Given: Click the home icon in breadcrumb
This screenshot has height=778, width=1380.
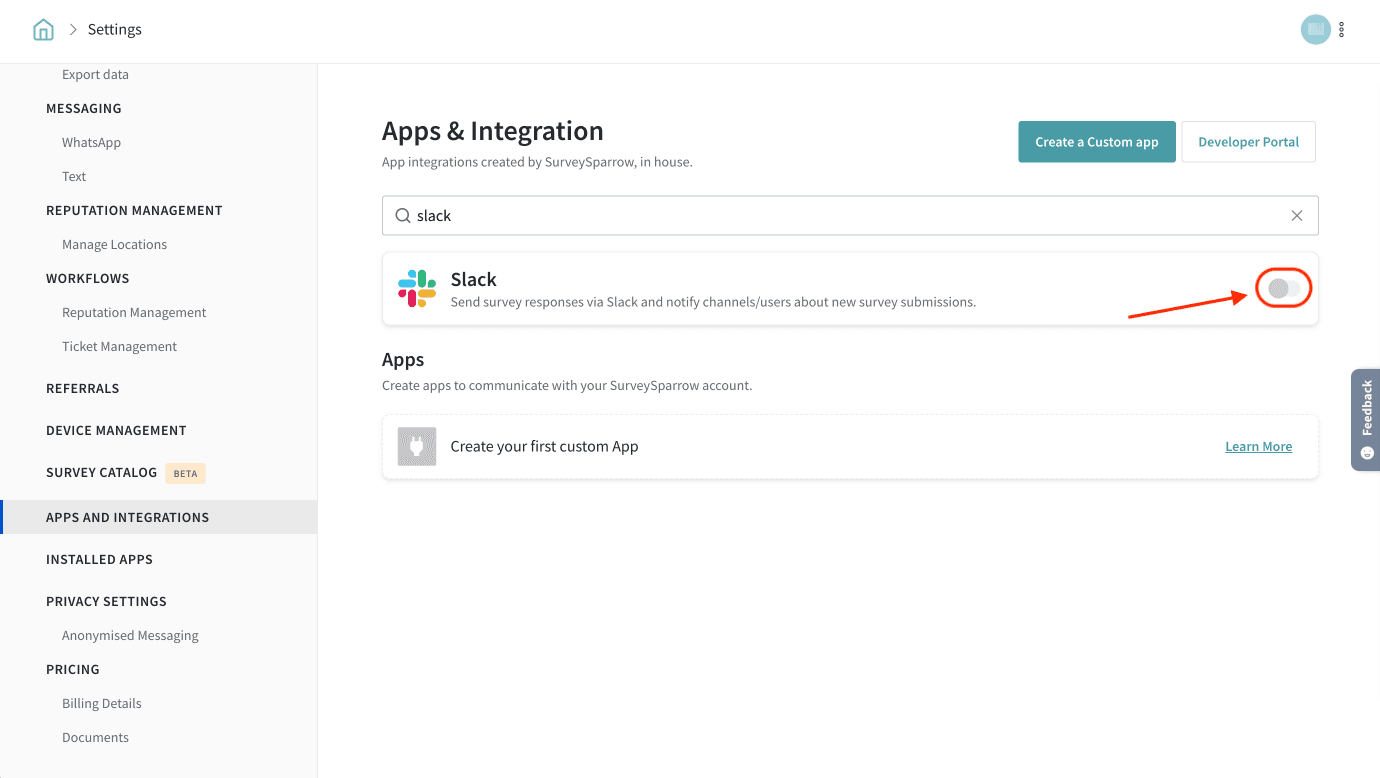Looking at the screenshot, I should point(43,30).
